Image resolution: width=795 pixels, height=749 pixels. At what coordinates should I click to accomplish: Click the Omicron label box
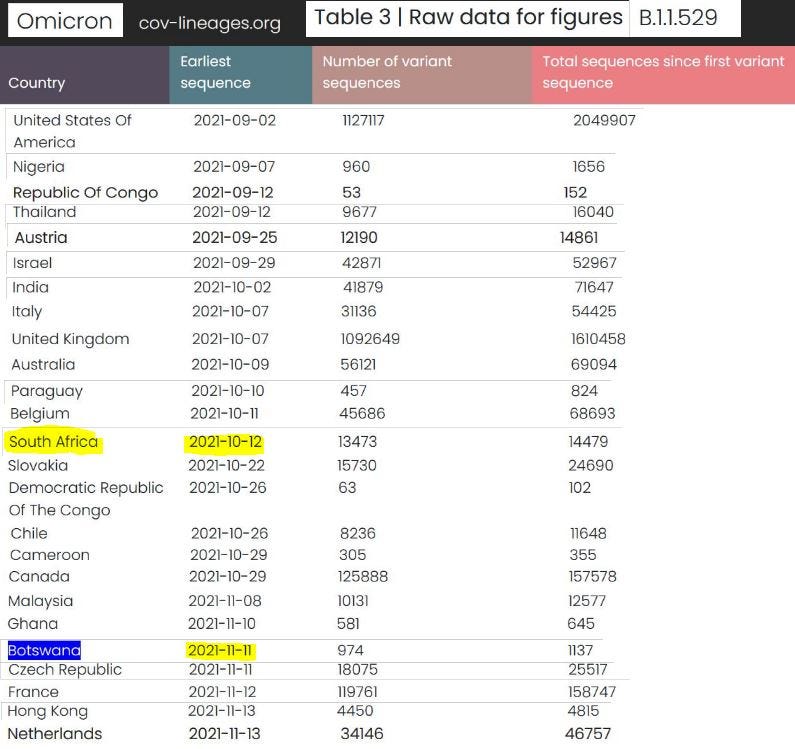(65, 20)
